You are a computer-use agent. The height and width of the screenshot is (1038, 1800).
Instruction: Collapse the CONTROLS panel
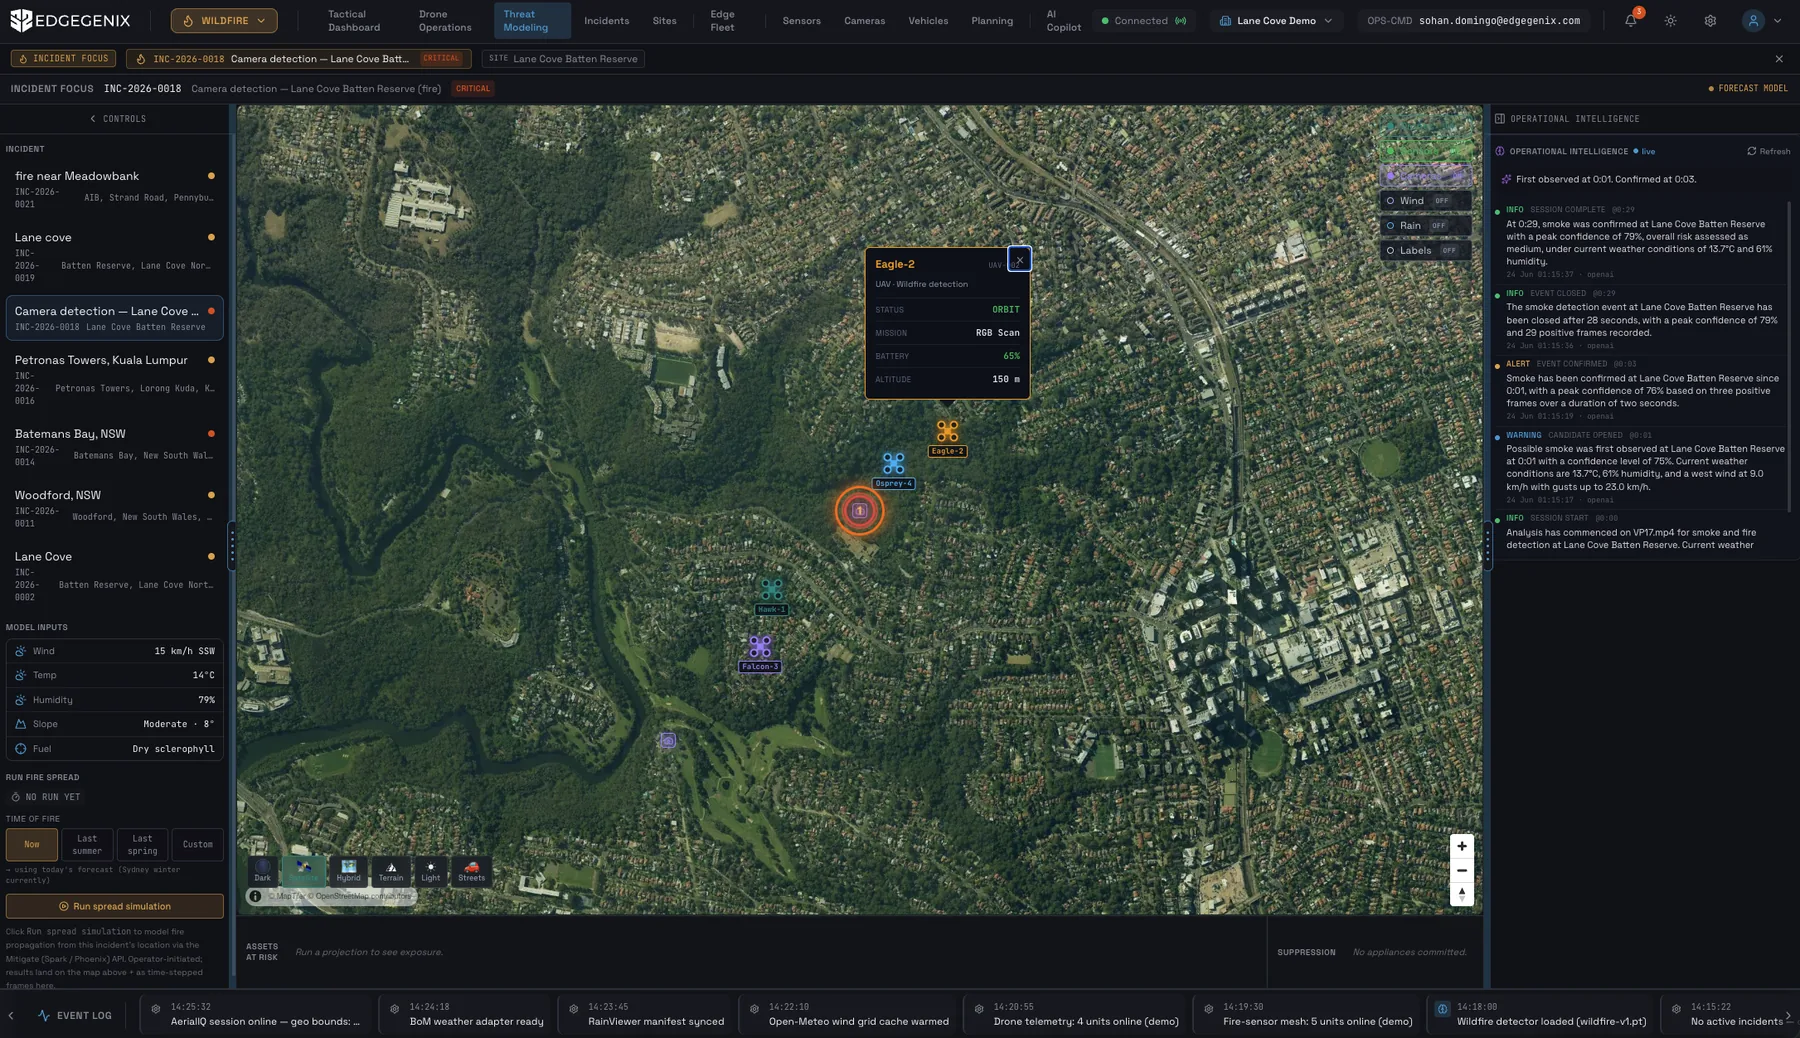(x=117, y=119)
